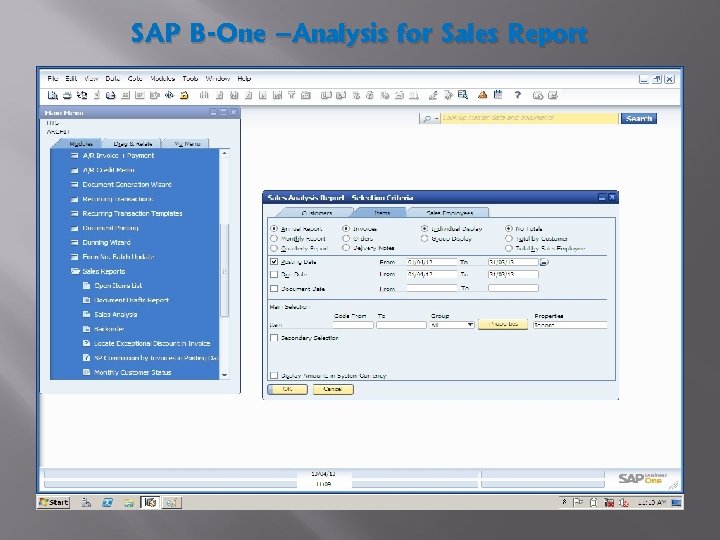
Task: Select the Group Display radio button
Action: [x=424, y=238]
